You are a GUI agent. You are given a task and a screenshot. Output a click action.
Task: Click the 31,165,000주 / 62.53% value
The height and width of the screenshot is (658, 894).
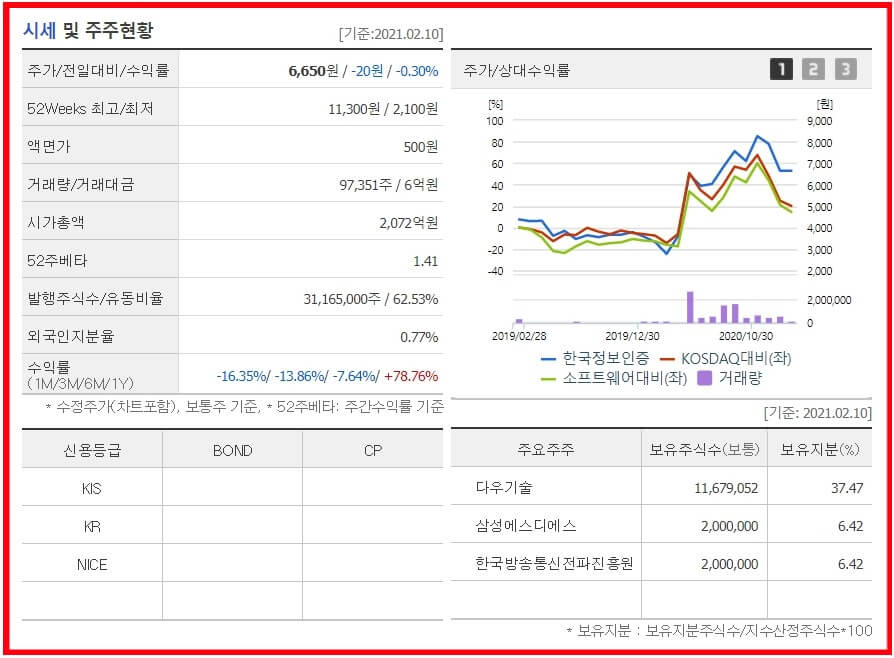point(371,299)
